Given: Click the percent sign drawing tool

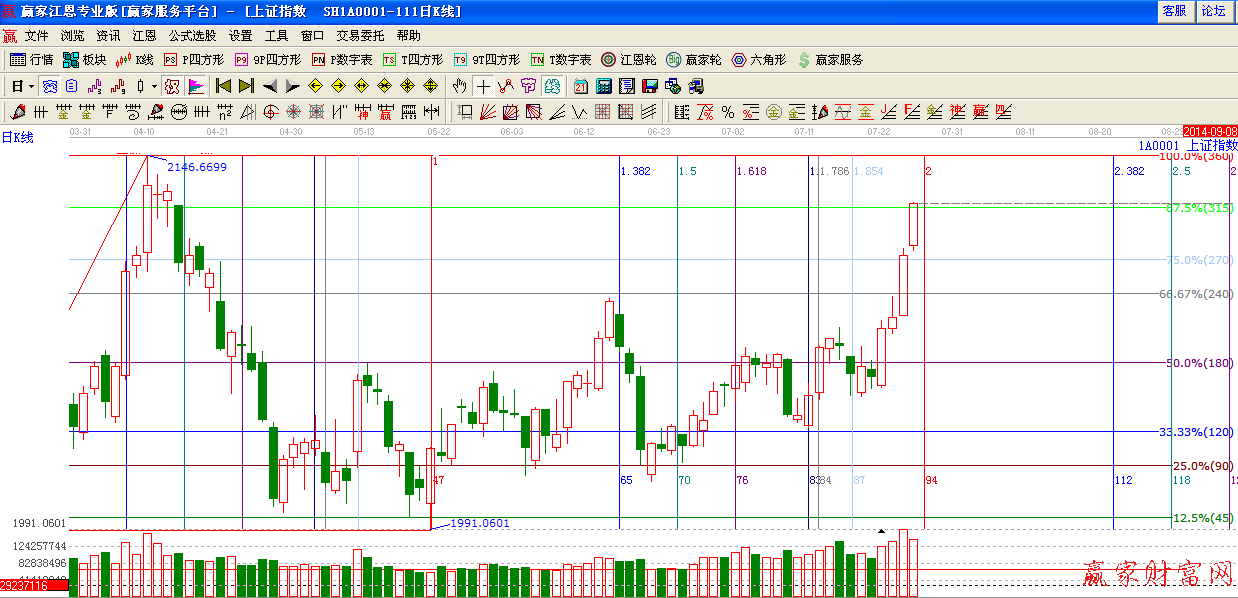Looking at the screenshot, I should click(x=728, y=112).
